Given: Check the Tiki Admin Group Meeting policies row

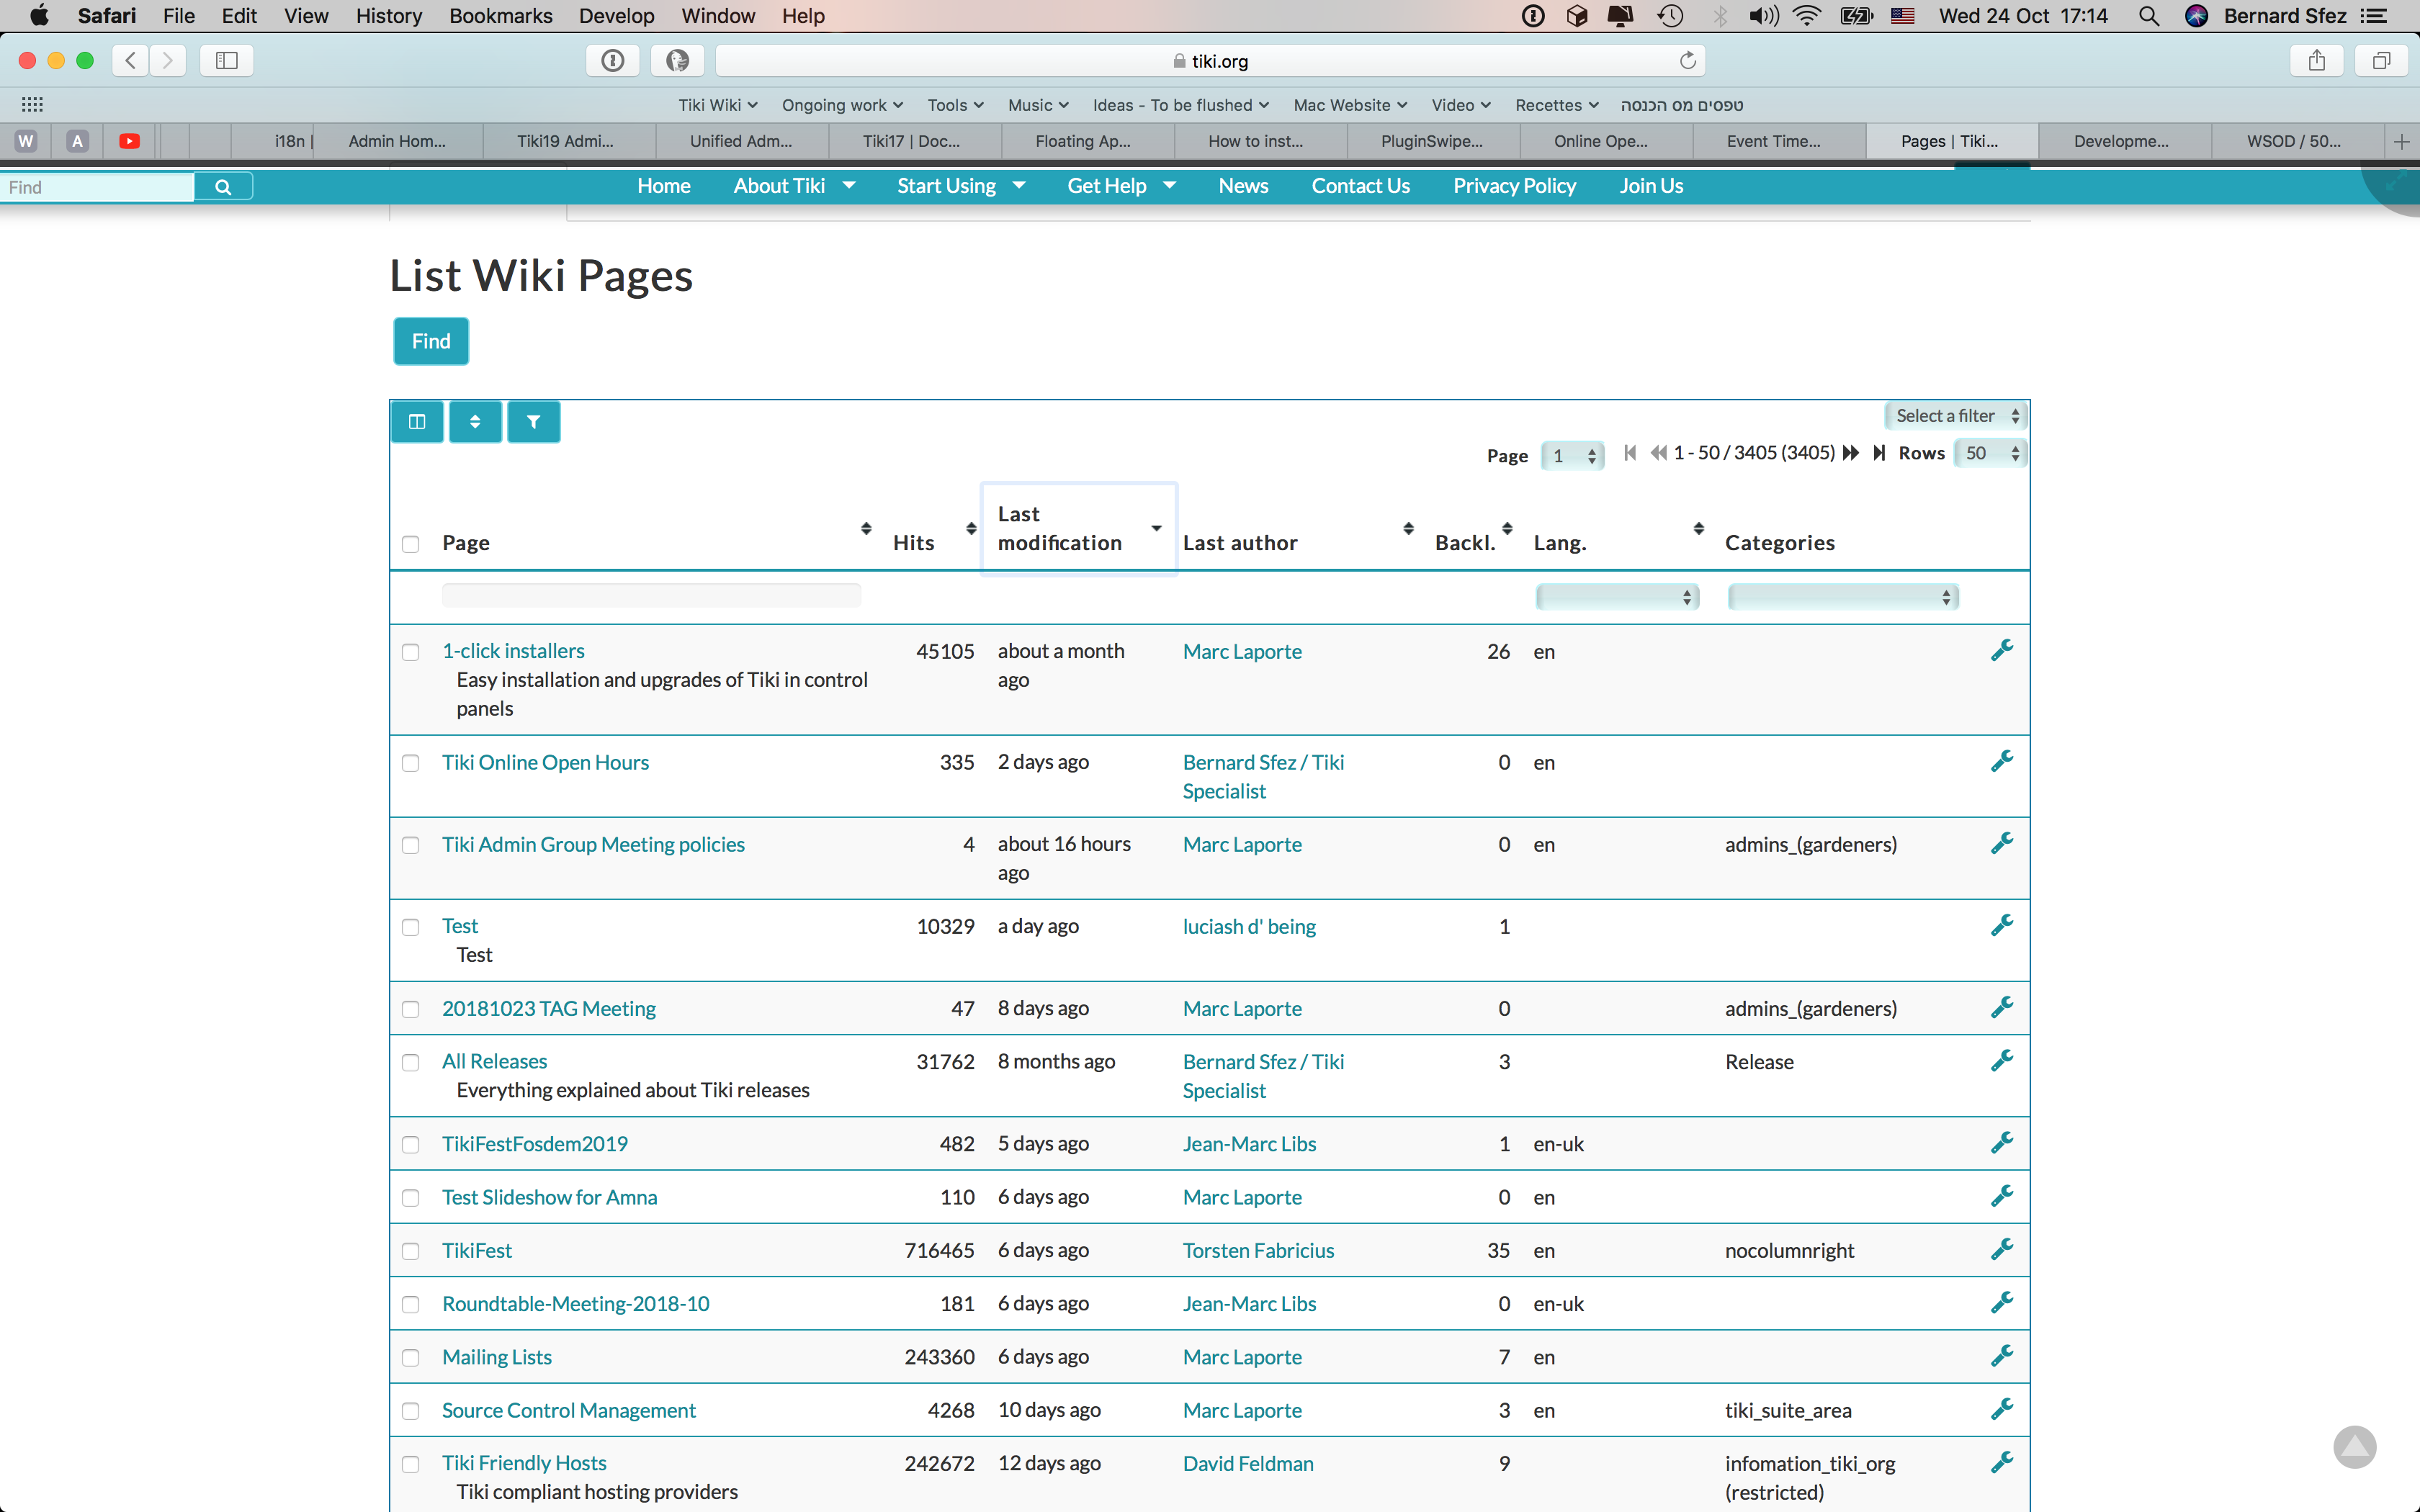Looking at the screenshot, I should pyautogui.click(x=410, y=845).
